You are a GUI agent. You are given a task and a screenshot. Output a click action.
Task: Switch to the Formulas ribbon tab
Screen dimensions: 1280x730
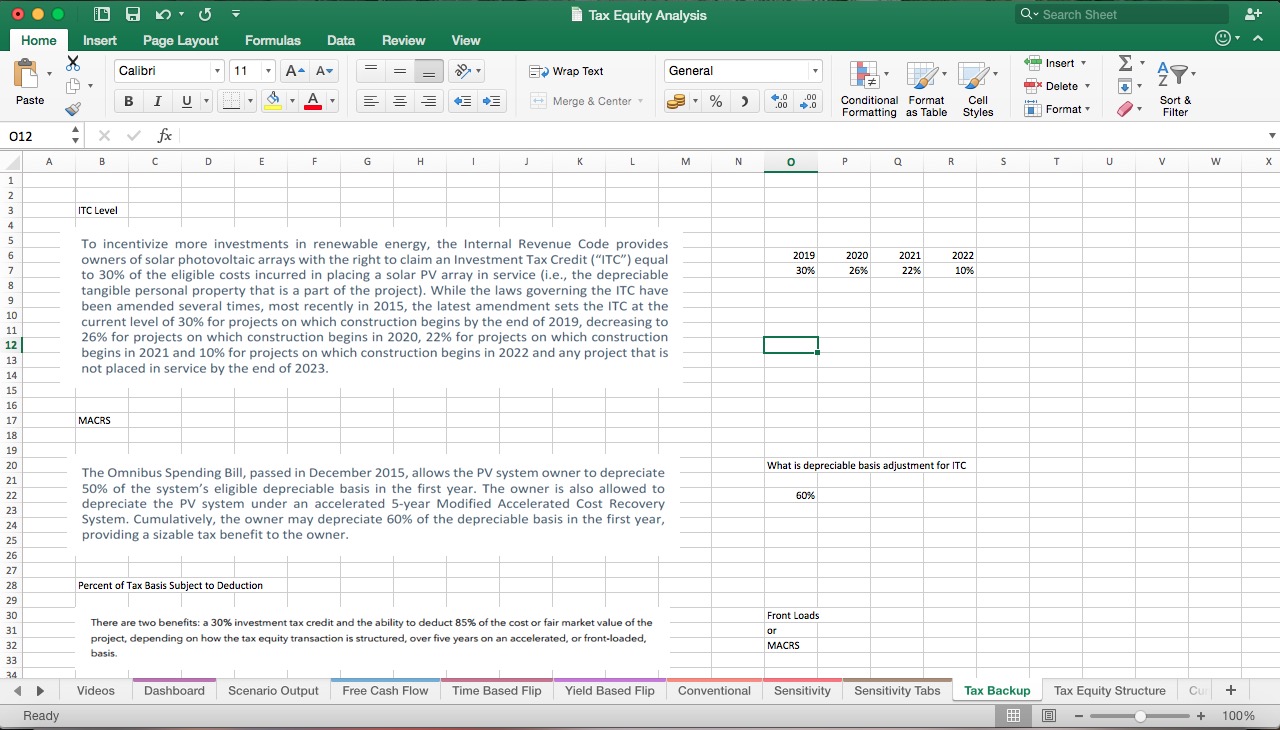[272, 41]
